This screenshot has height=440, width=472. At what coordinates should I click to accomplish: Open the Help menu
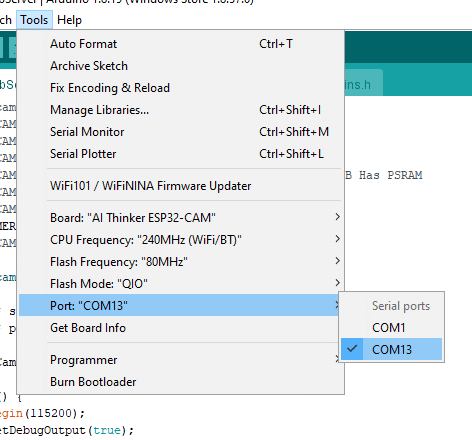[x=69, y=20]
